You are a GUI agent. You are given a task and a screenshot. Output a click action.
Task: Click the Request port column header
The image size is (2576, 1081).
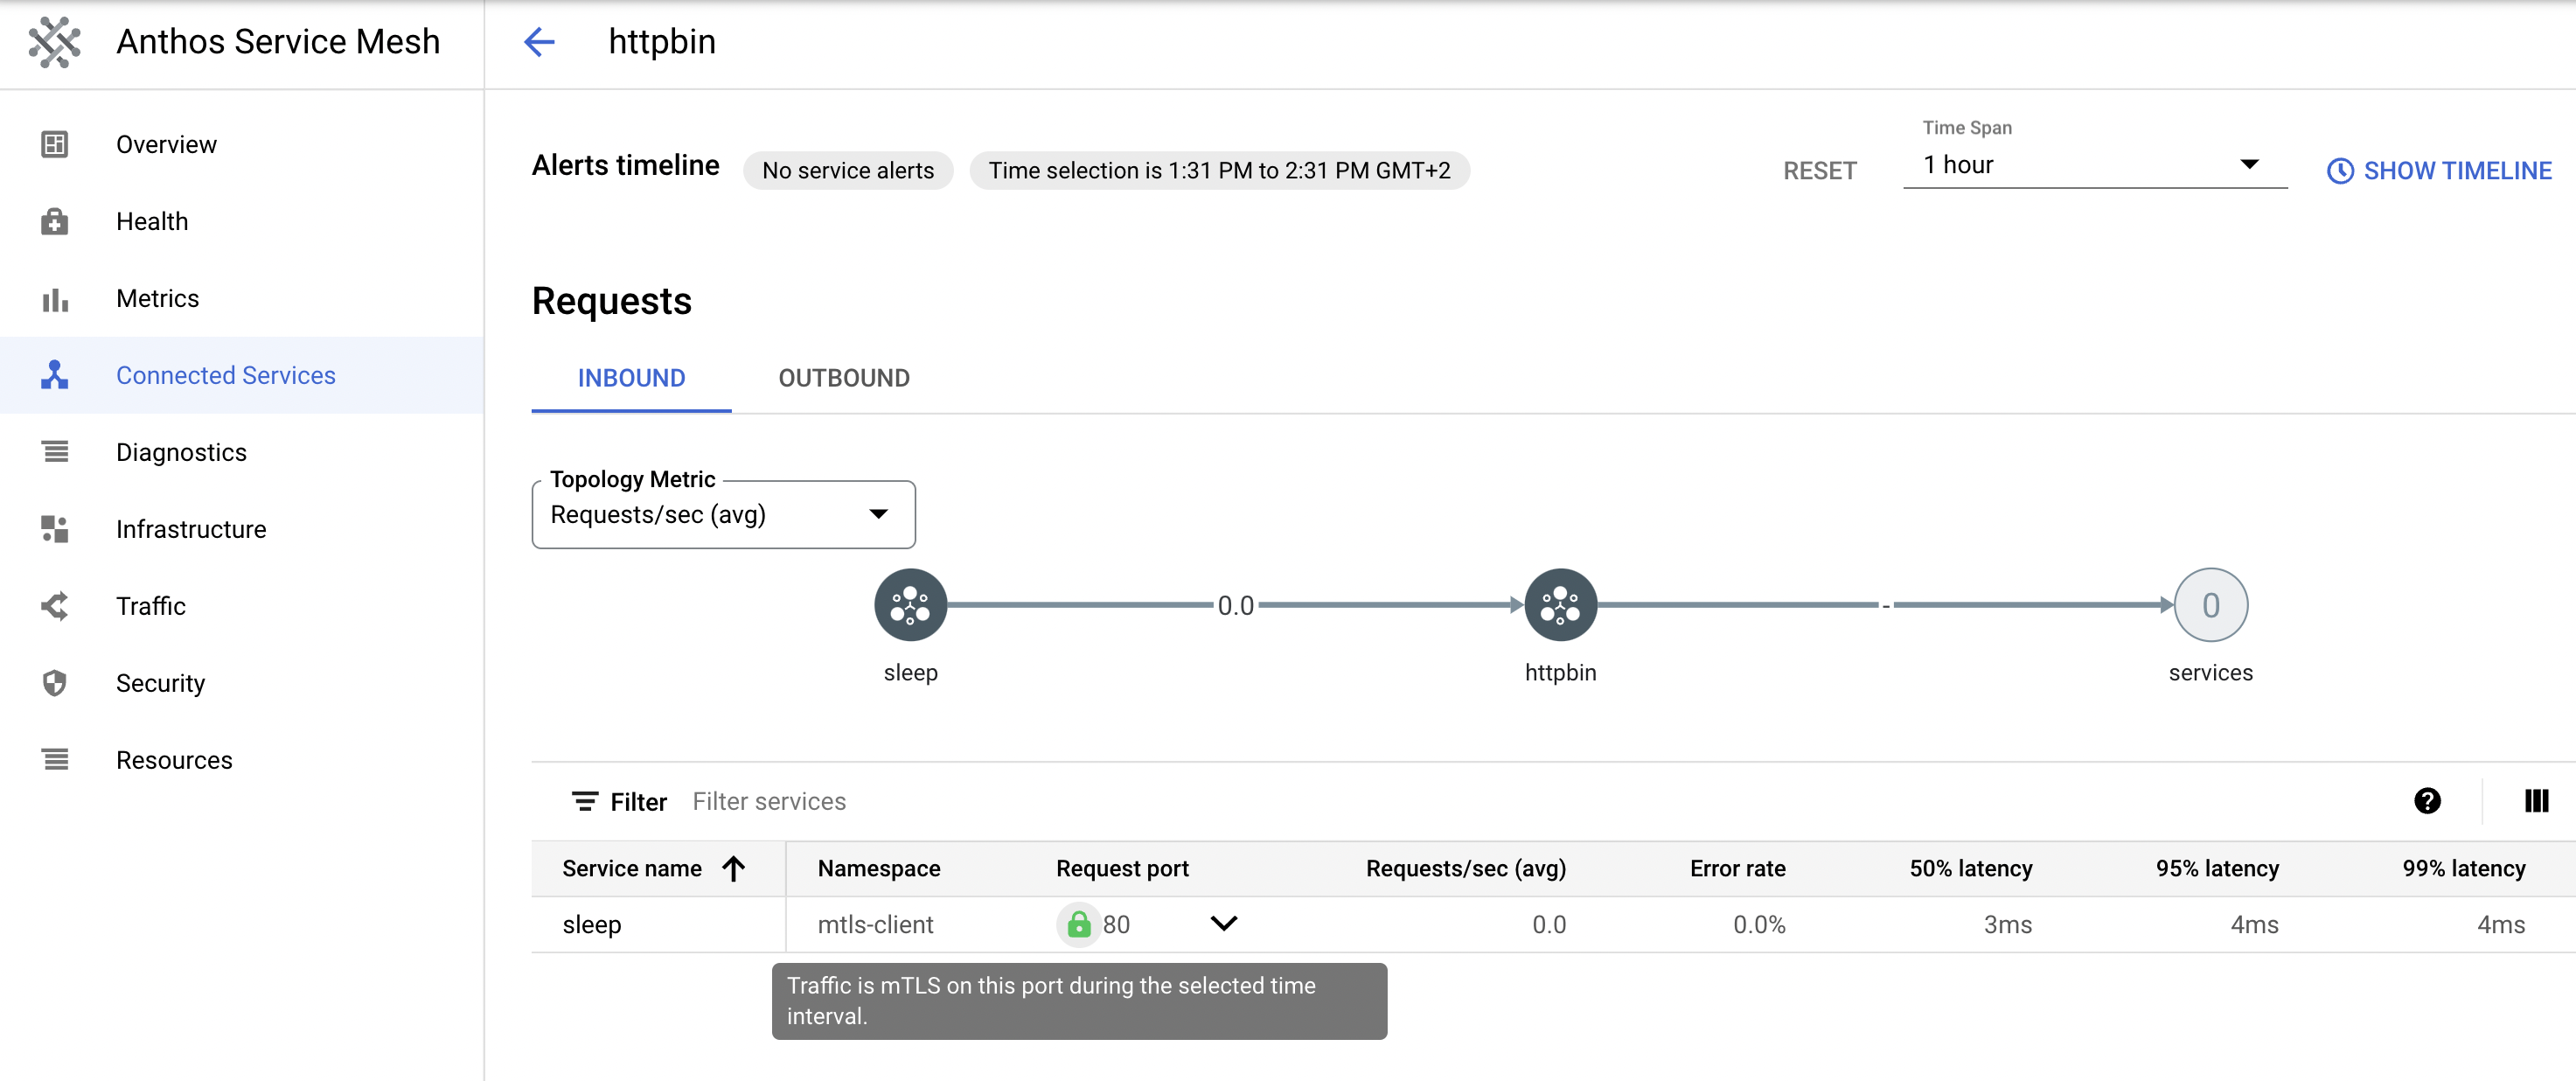coord(1122,868)
